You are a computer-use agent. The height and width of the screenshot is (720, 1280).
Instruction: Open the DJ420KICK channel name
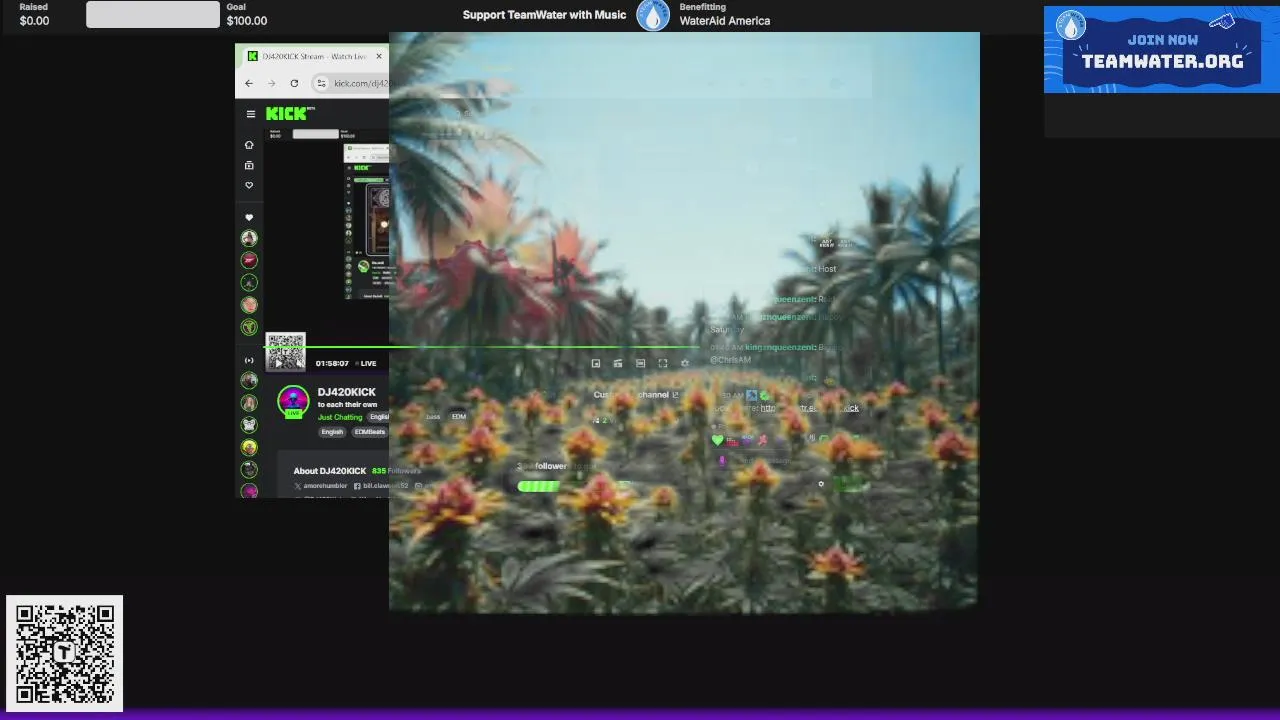coord(347,392)
